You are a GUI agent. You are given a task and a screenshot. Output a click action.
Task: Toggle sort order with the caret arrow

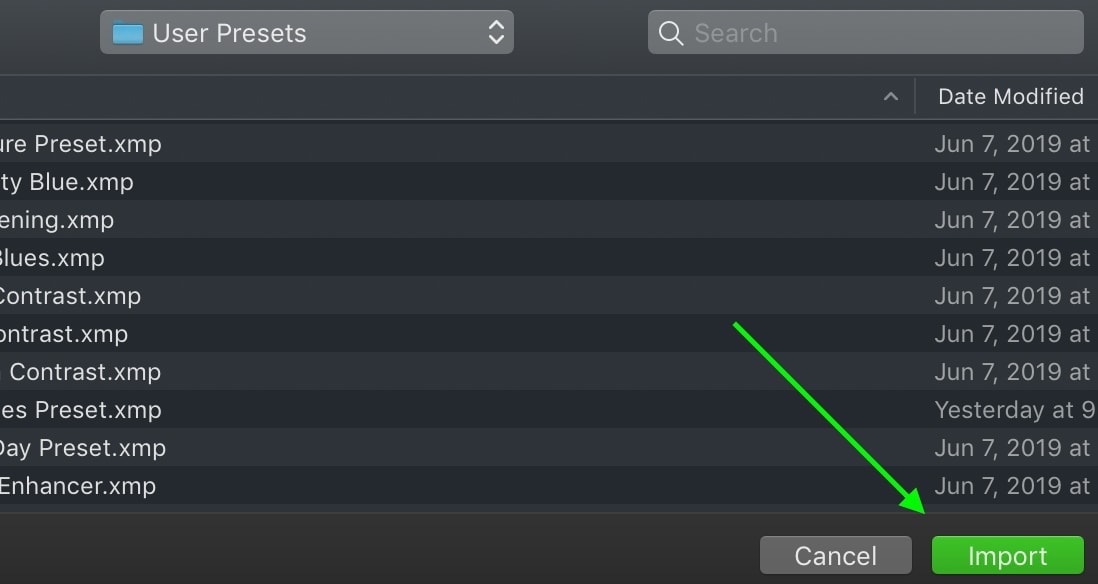891,97
